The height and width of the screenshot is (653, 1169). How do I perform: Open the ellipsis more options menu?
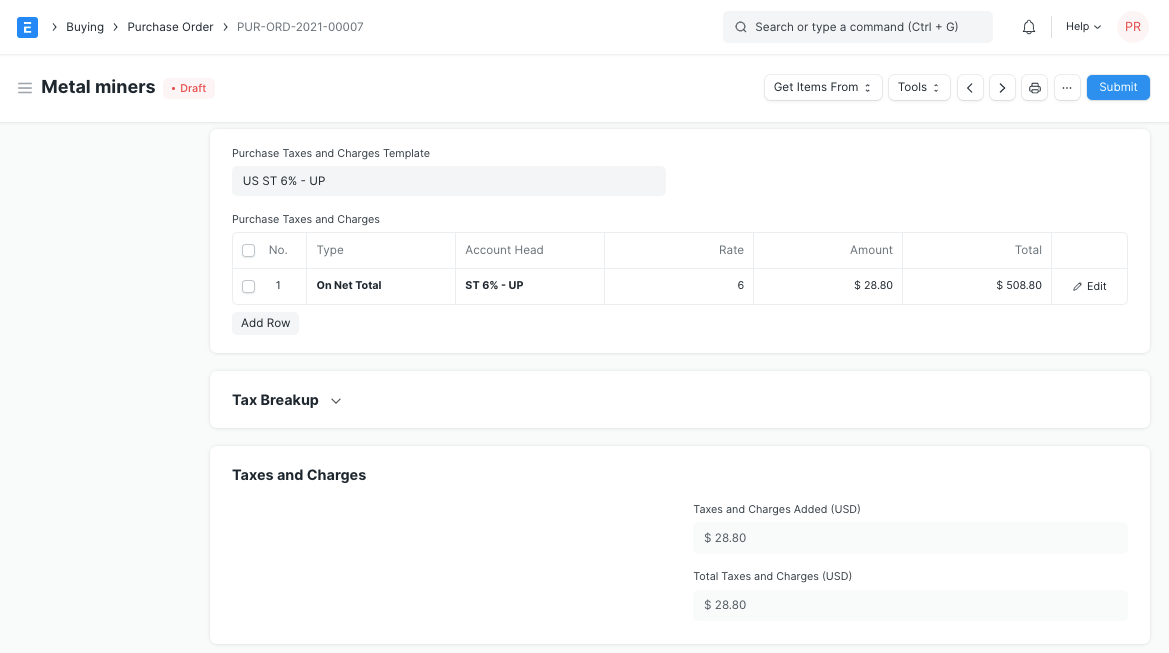[x=1066, y=87]
